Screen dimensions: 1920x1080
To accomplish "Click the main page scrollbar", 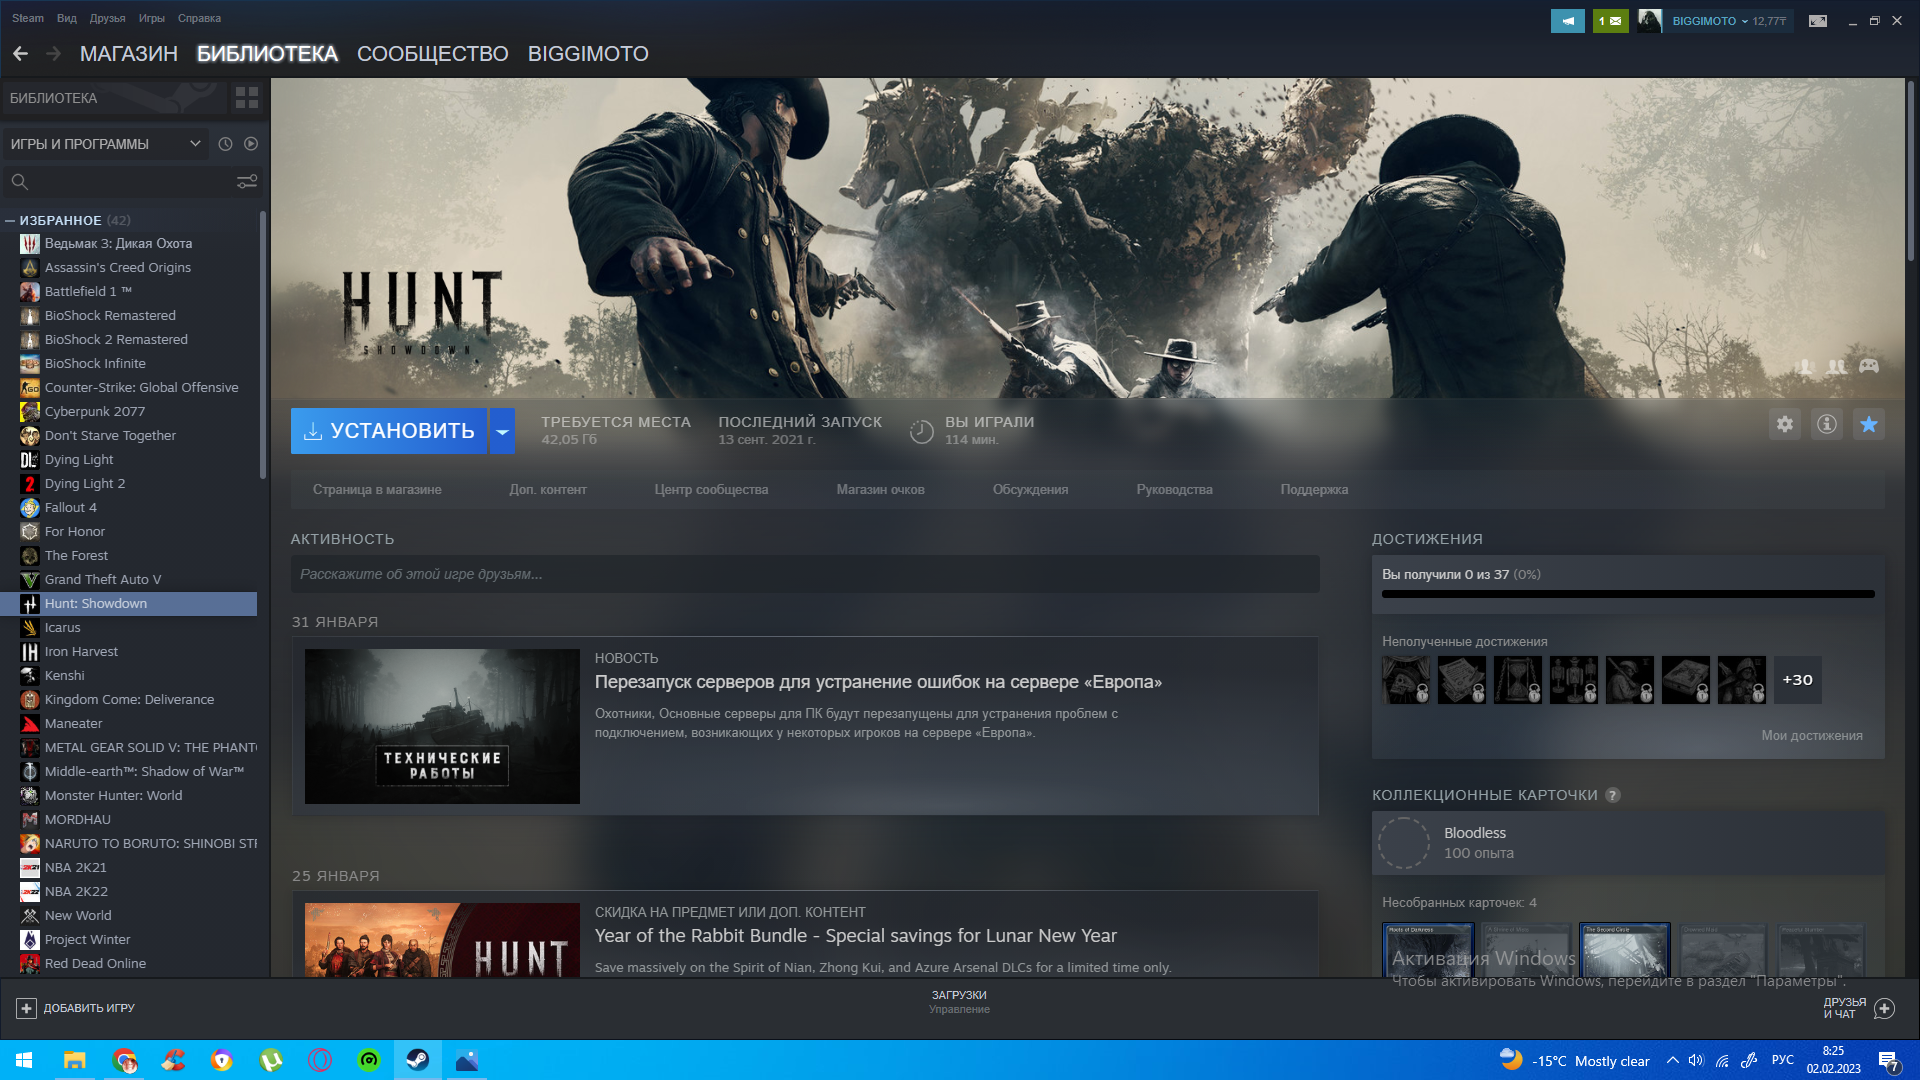I will [x=1910, y=170].
